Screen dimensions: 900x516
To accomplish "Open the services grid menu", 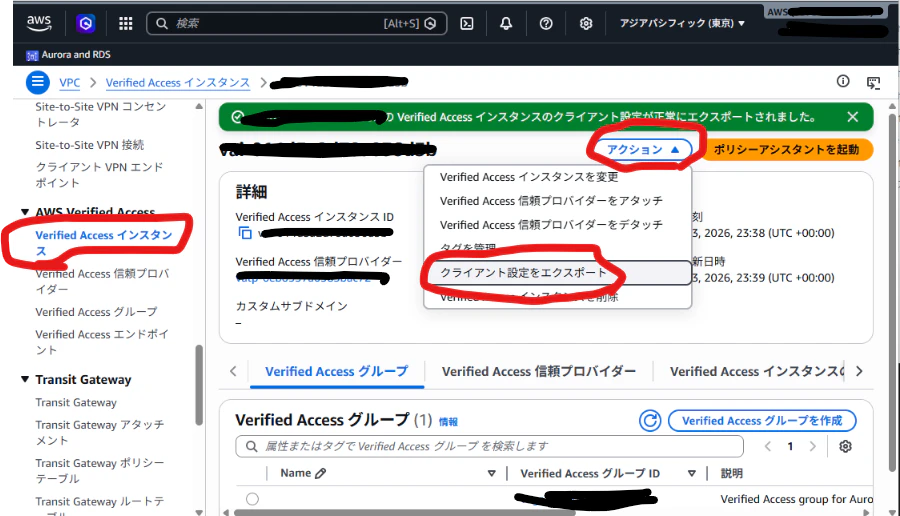I will click(126, 24).
